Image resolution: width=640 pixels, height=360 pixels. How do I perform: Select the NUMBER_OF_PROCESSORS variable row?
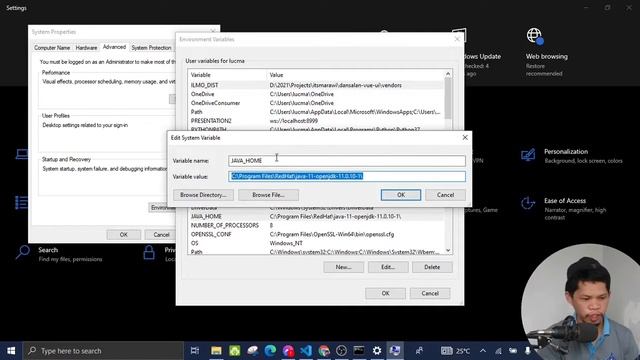point(316,225)
